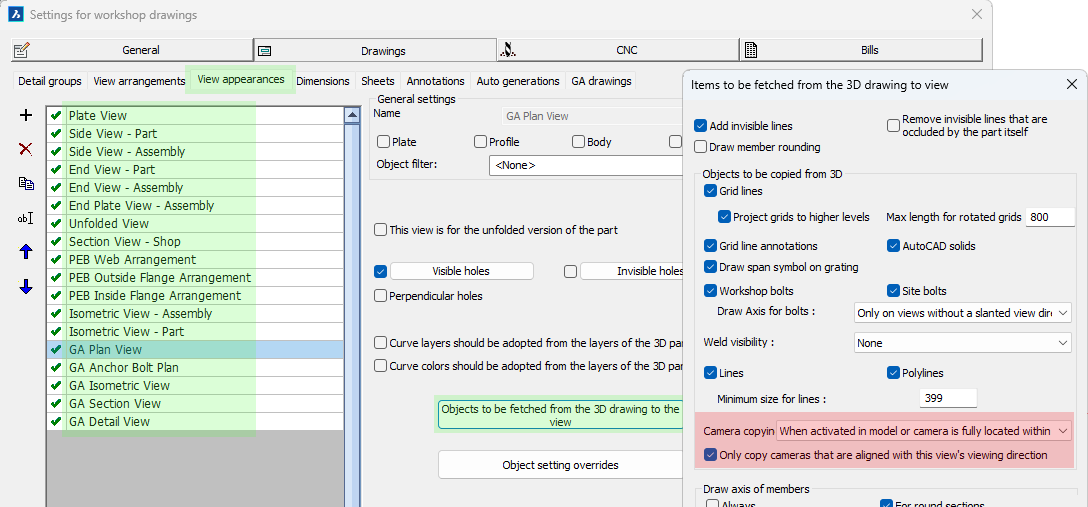Move the selected view down with the blue arrow
This screenshot has width=1088, height=507.
click(x=26, y=287)
